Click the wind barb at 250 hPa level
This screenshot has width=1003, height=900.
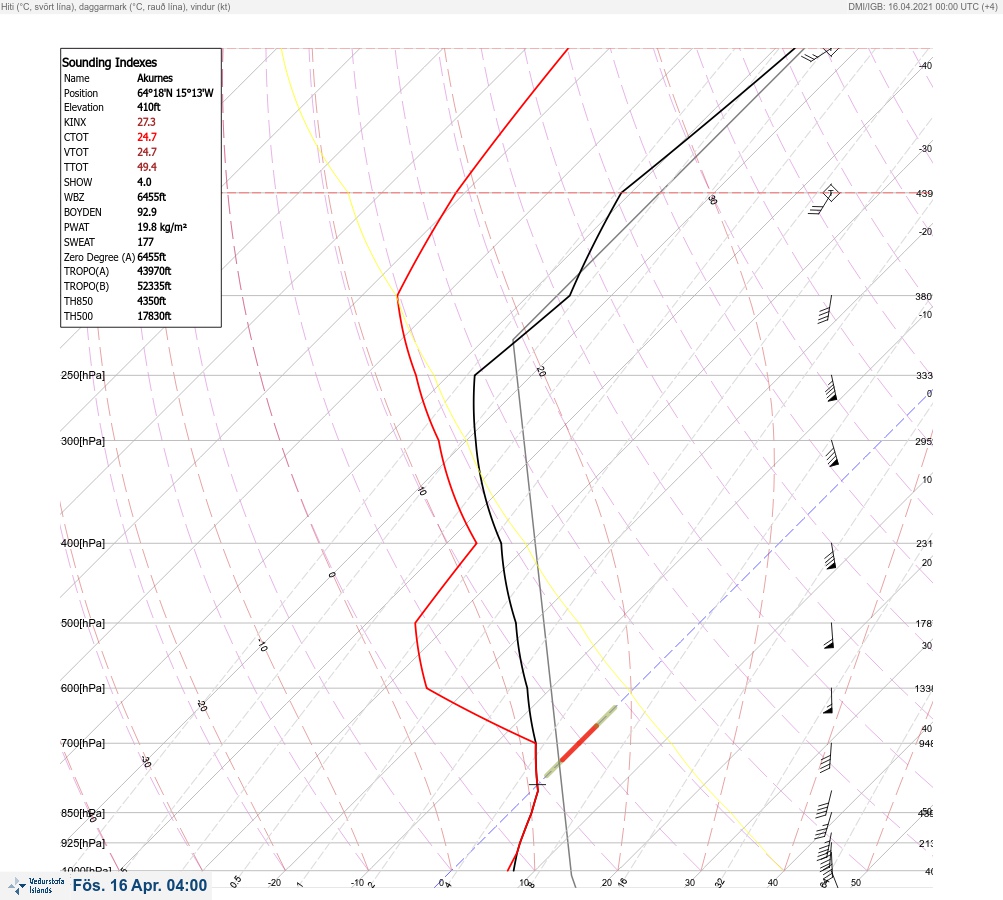(x=832, y=388)
